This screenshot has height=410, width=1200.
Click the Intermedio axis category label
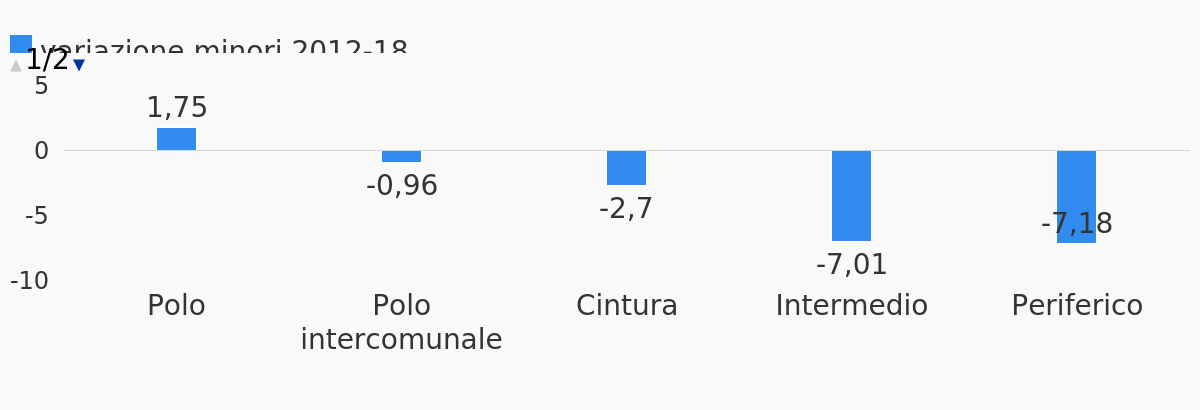[x=852, y=306]
